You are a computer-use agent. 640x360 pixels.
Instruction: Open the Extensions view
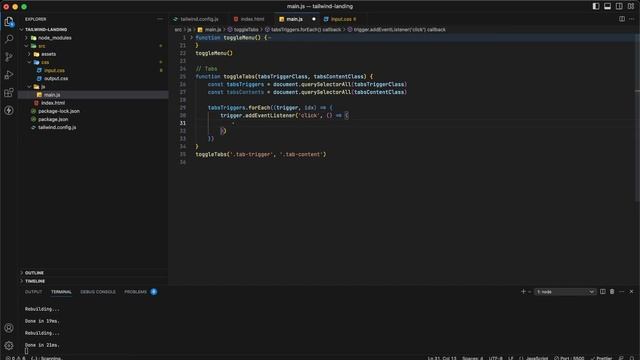[9, 93]
